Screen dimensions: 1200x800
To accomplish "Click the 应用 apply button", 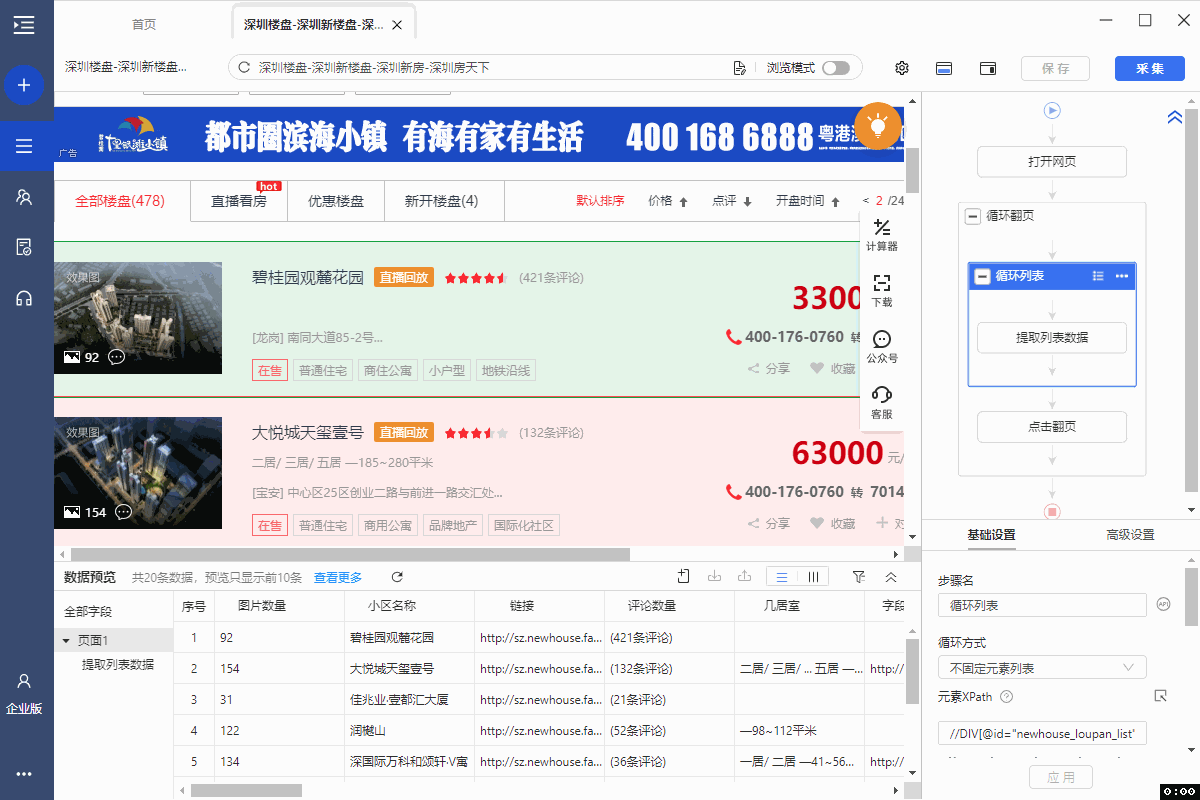I will (x=1061, y=777).
